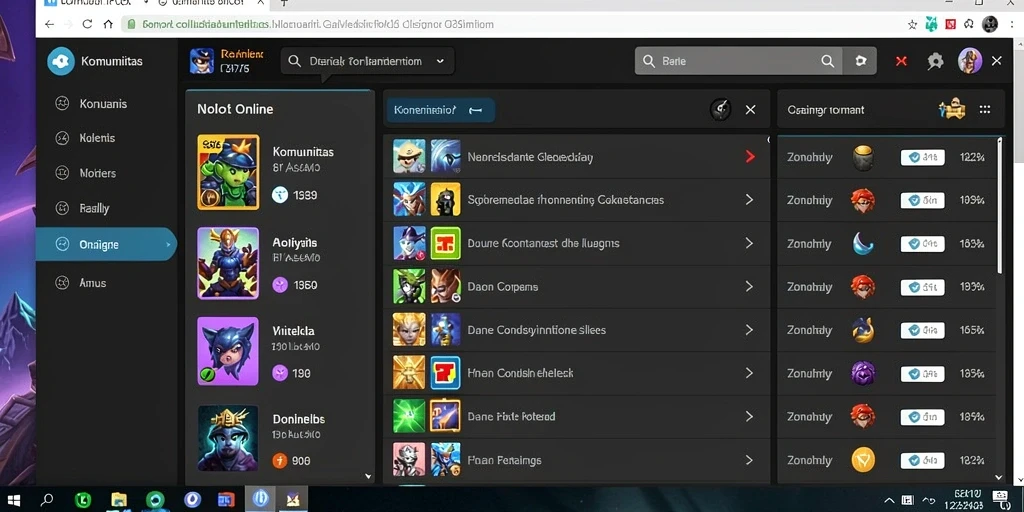The height and width of the screenshot is (512, 1024).
Task: Click the settings gear icon in top bar
Action: (x=935, y=61)
